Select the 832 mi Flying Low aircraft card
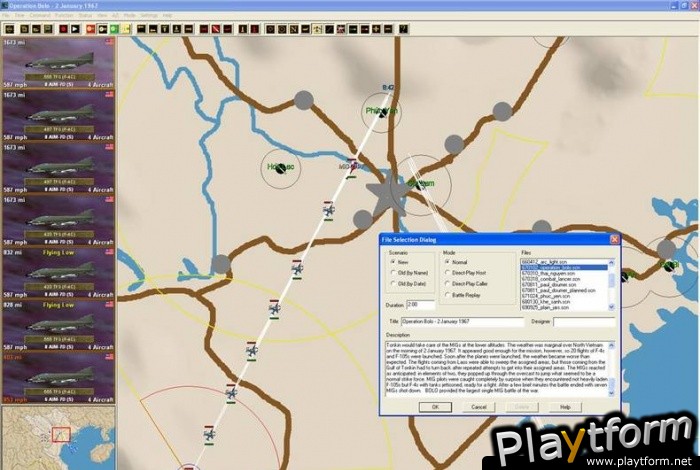The height and width of the screenshot is (470, 700). [x=58, y=274]
